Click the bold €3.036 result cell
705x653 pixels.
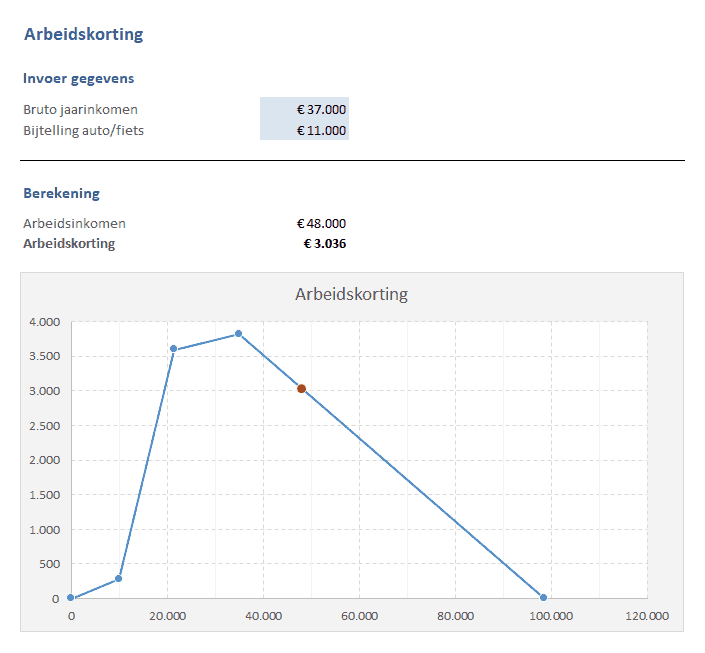pyautogui.click(x=325, y=243)
